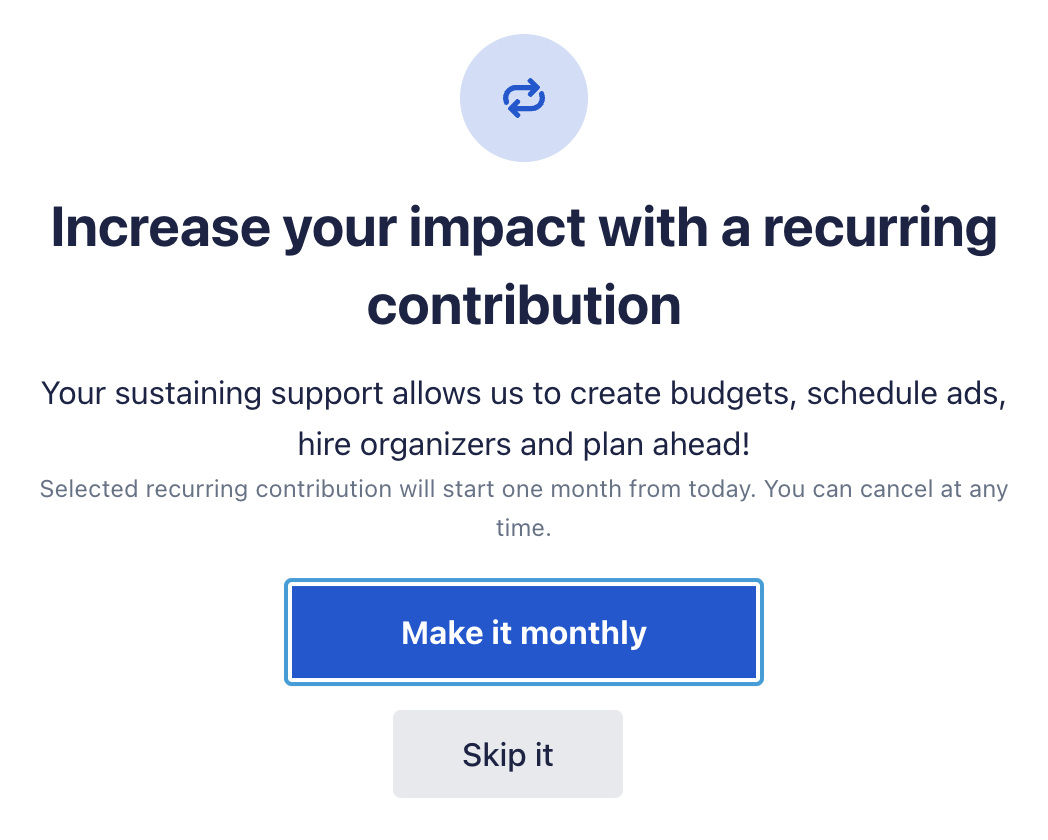Image resolution: width=1048 pixels, height=840 pixels.
Task: Click the word "Increase" in the heading
Action: click(x=159, y=228)
